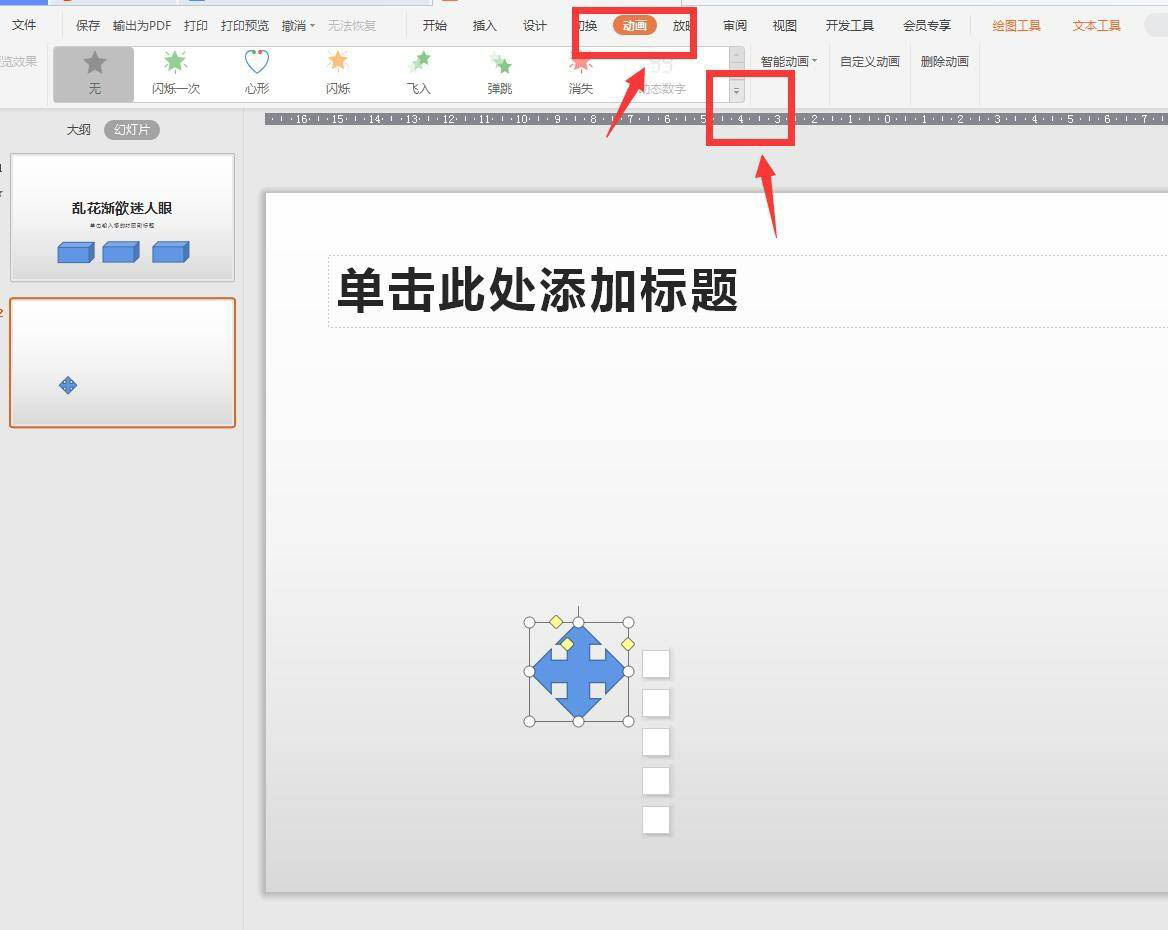Click the 自定义动画 button

(x=869, y=62)
